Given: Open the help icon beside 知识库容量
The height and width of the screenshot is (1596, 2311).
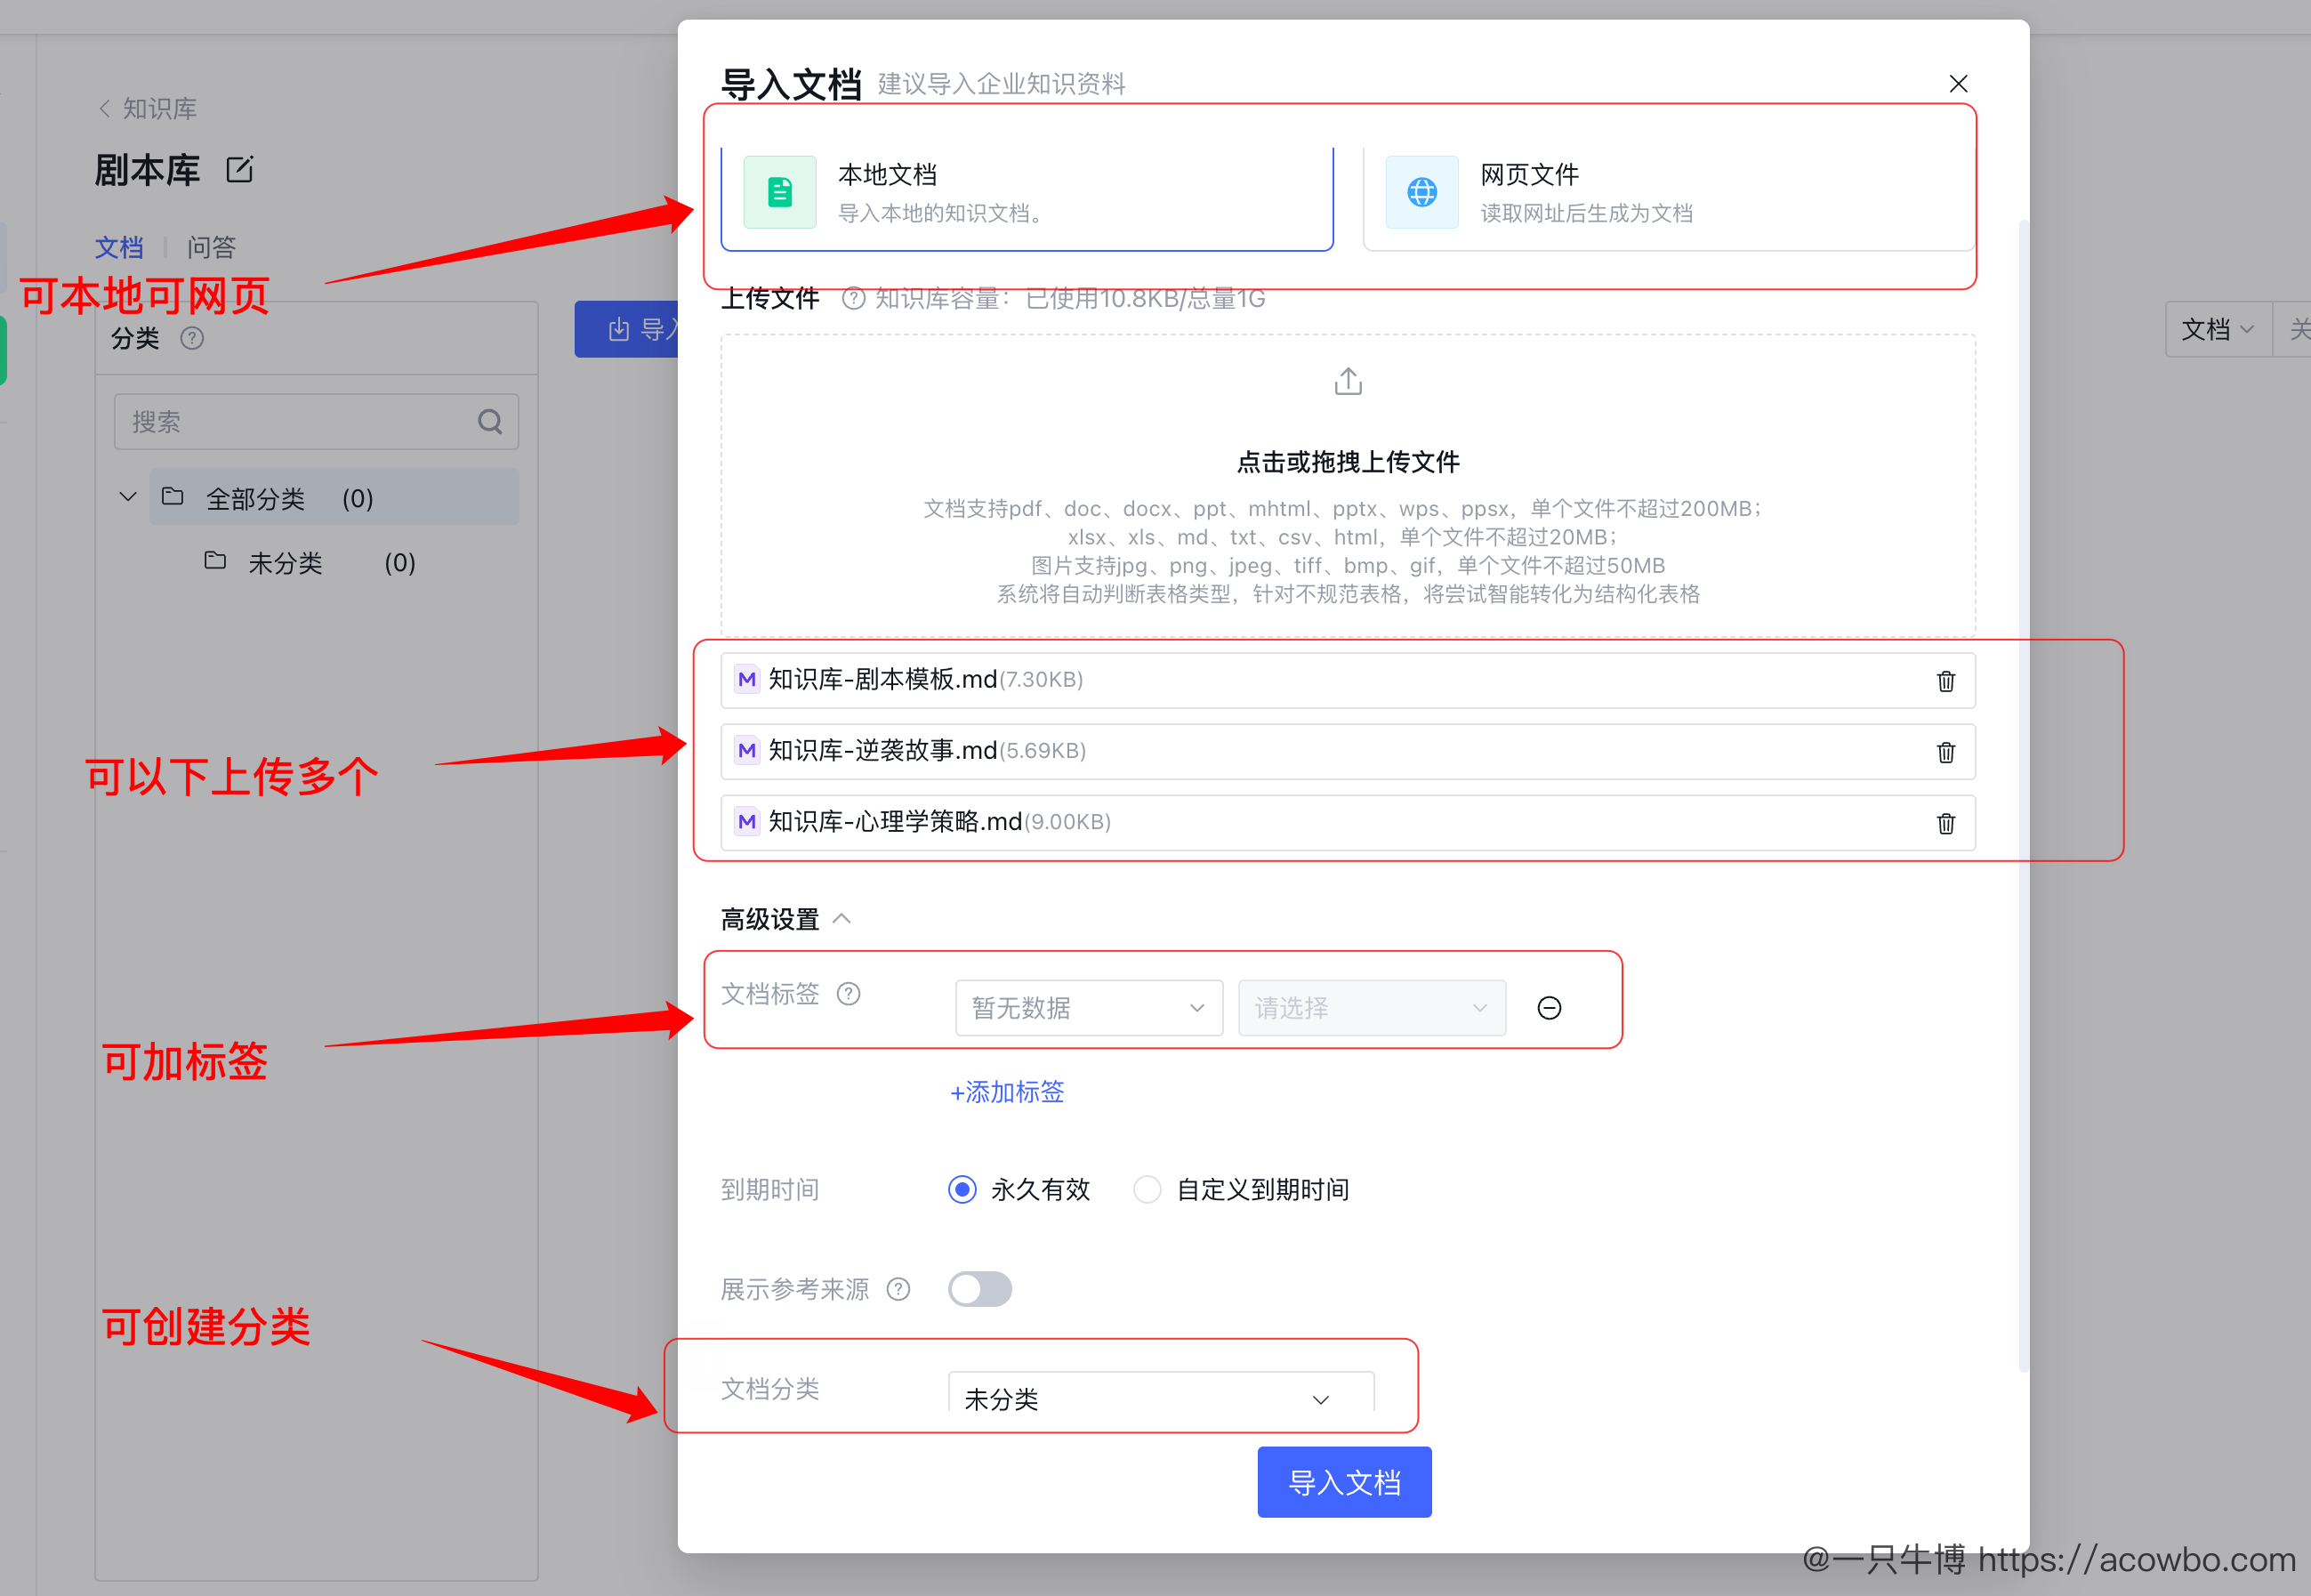Looking at the screenshot, I should 853,298.
